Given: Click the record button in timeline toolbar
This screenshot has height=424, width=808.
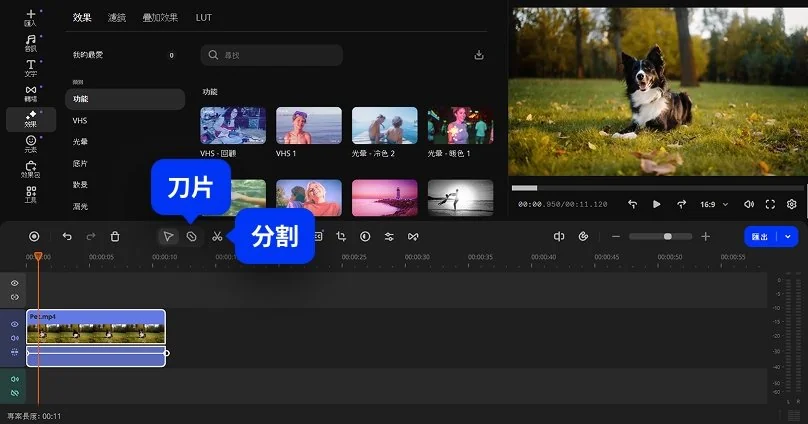Looking at the screenshot, I should (x=34, y=236).
